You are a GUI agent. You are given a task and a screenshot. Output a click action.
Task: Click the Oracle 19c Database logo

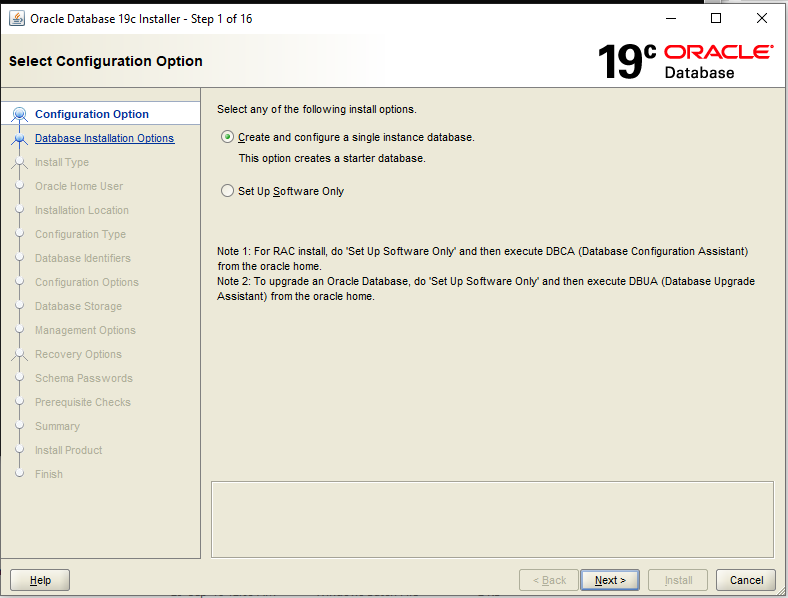[685, 61]
